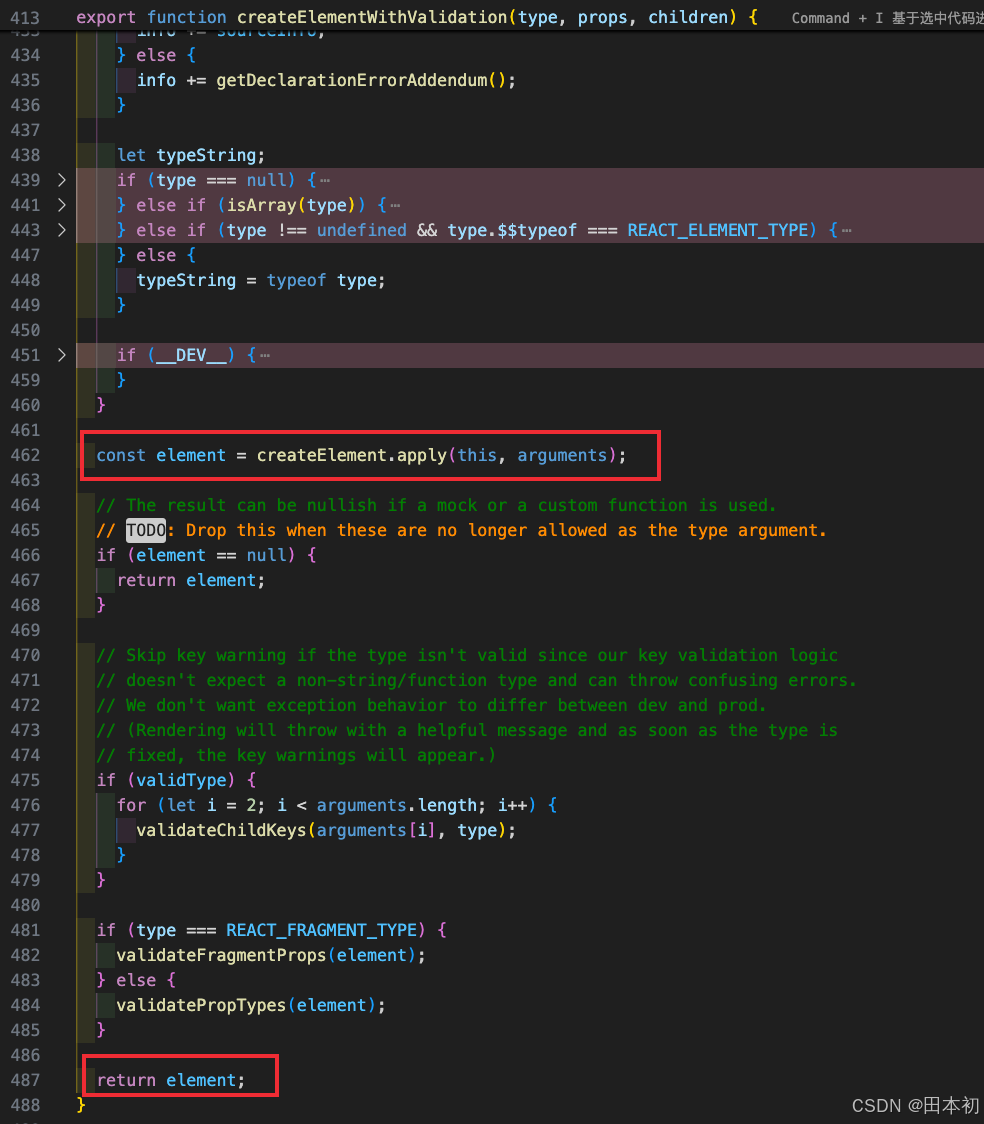
Task: Click 'undefined' keyword on line 443
Action: pos(361,230)
